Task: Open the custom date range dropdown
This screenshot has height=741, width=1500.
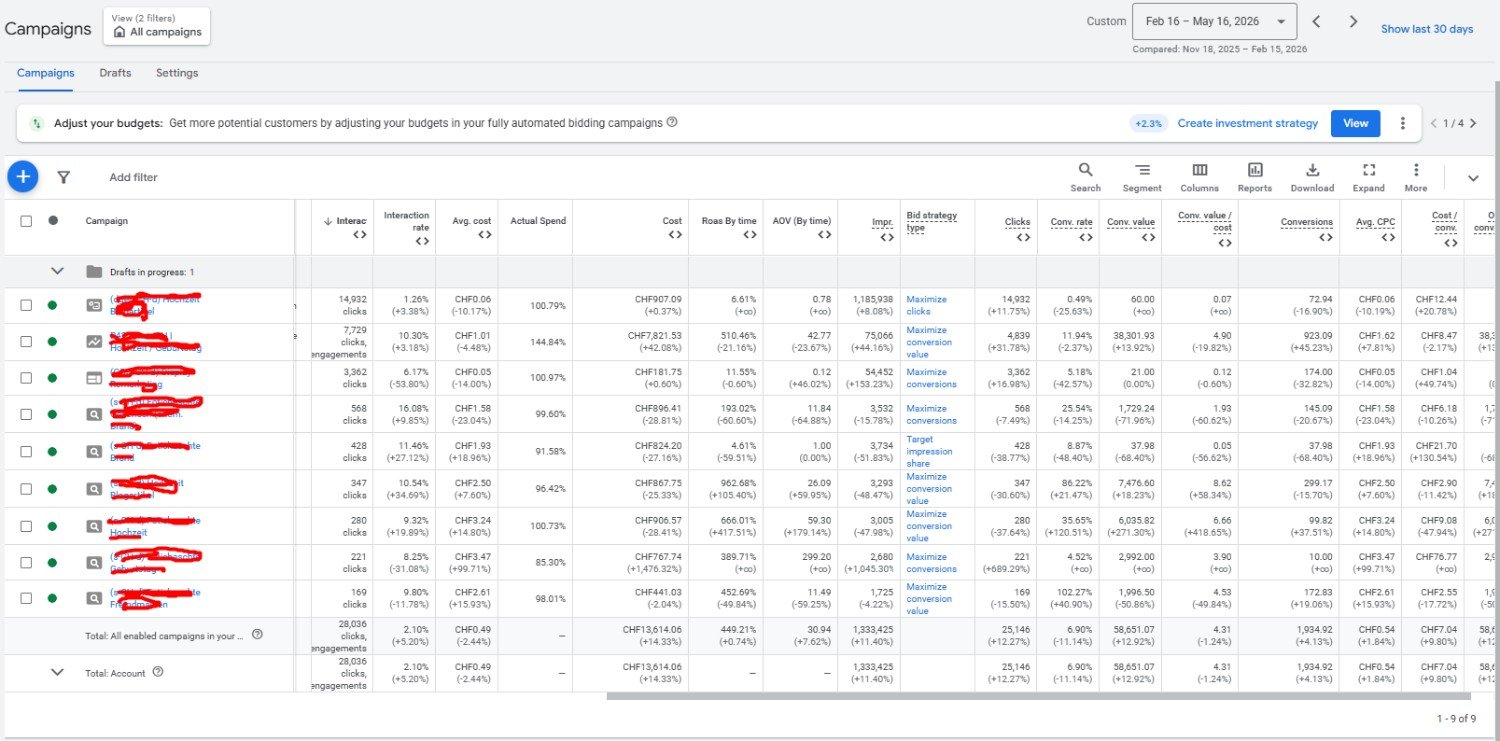Action: click(x=1214, y=21)
